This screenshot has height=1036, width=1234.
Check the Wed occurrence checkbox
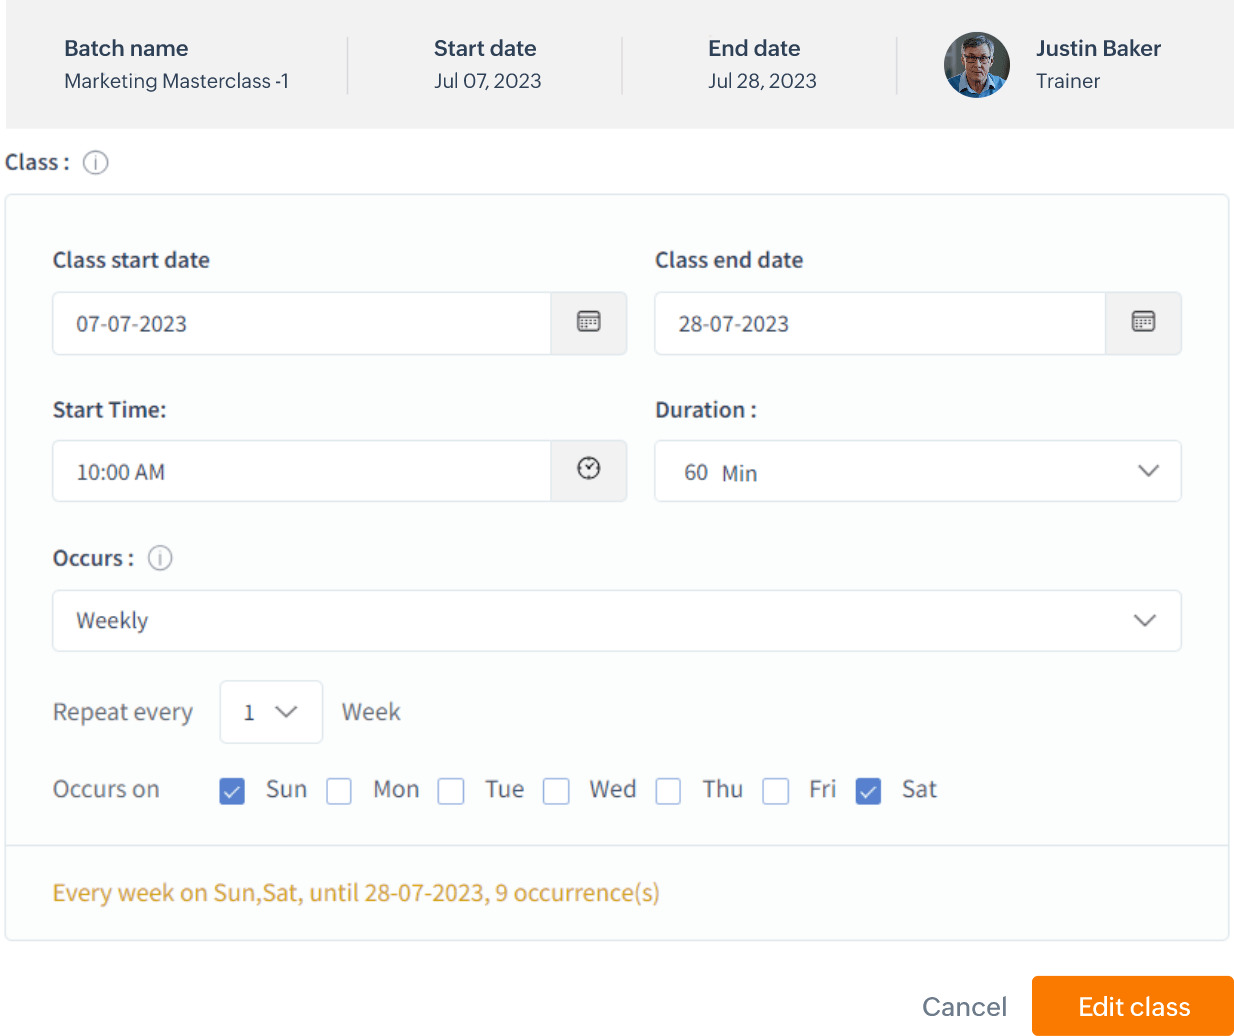pos(556,791)
